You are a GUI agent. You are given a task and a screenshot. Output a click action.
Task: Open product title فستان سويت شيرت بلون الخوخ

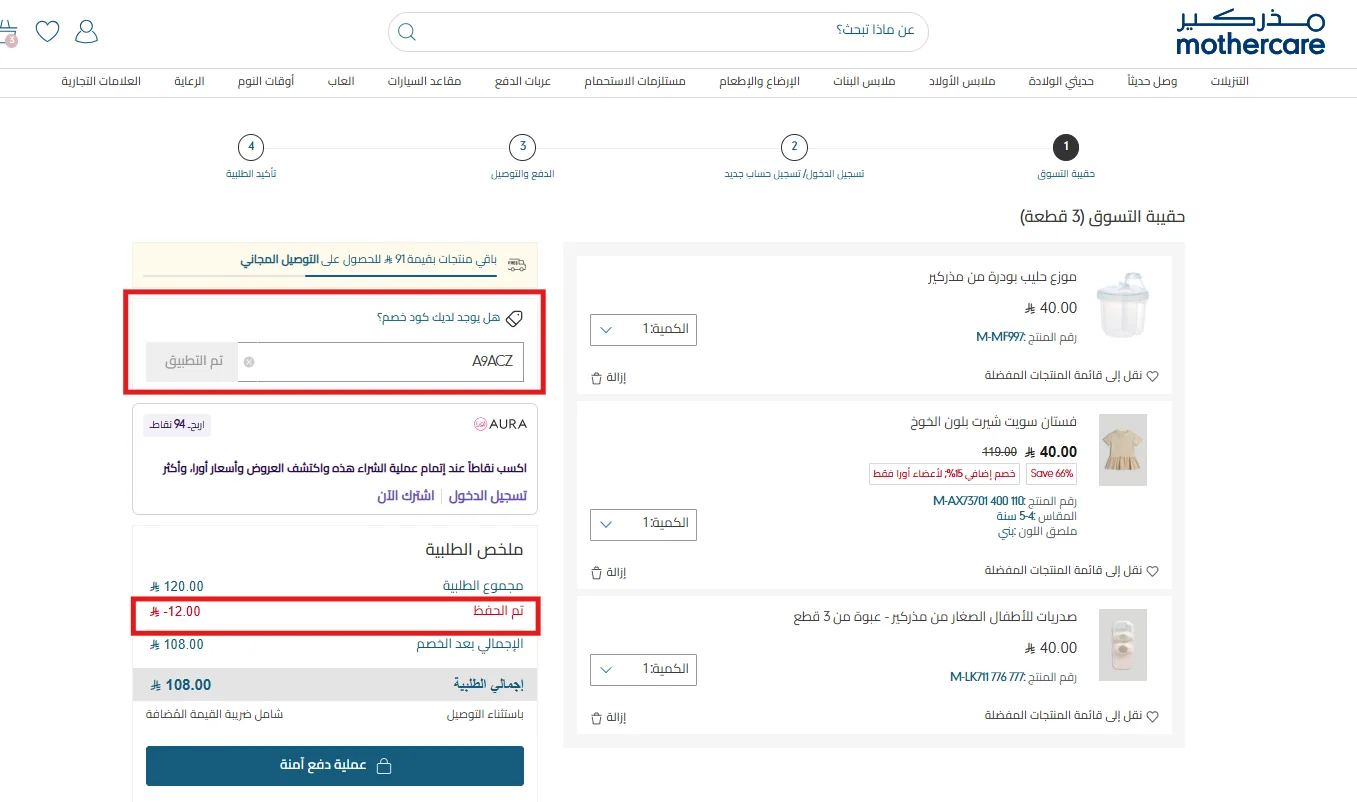[x=991, y=422]
